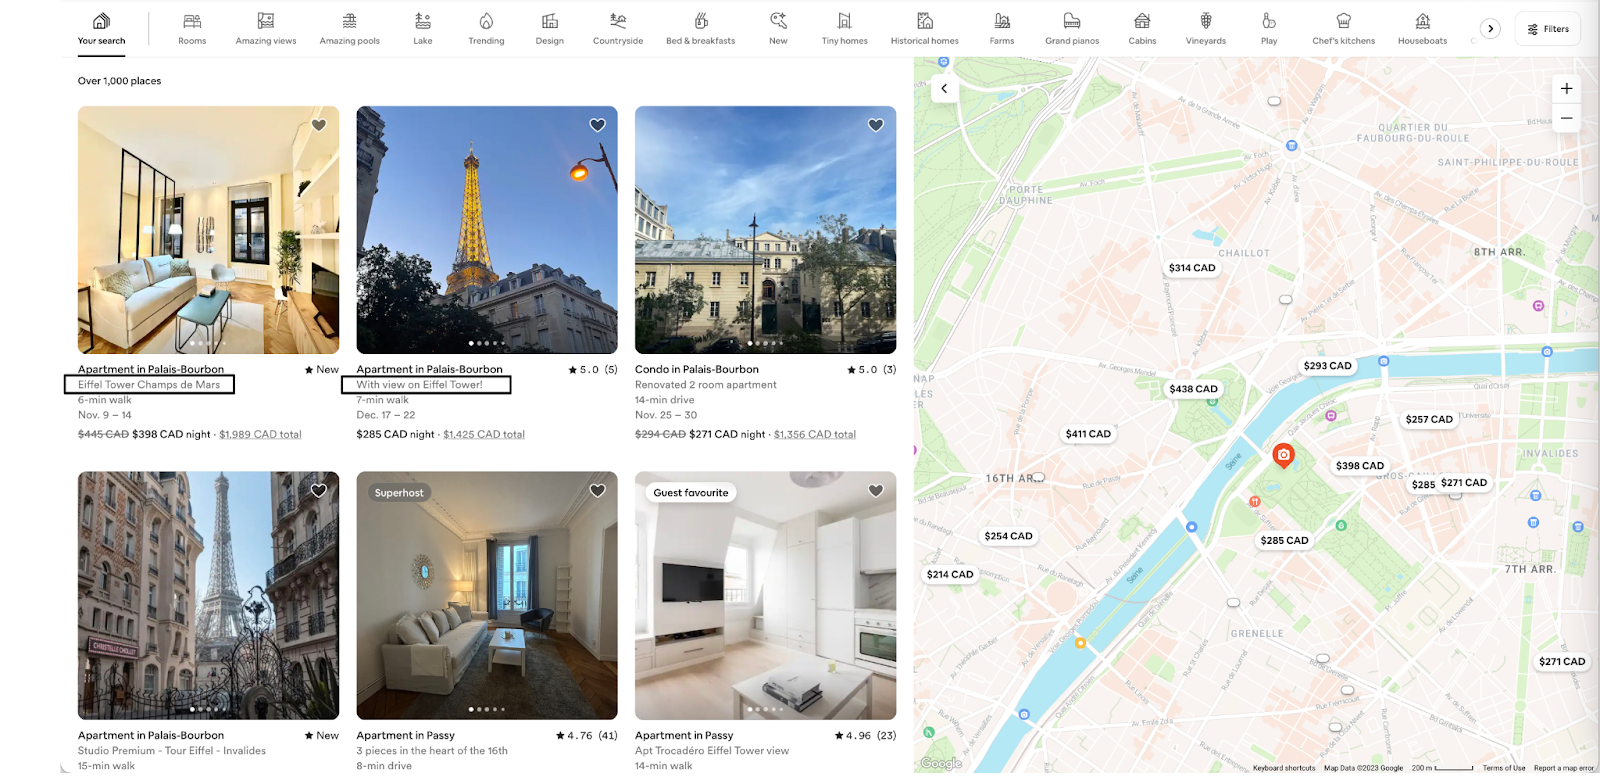This screenshot has height=784, width=1600.
Task: Select the $257 CAD map price marker
Action: coord(1429,420)
